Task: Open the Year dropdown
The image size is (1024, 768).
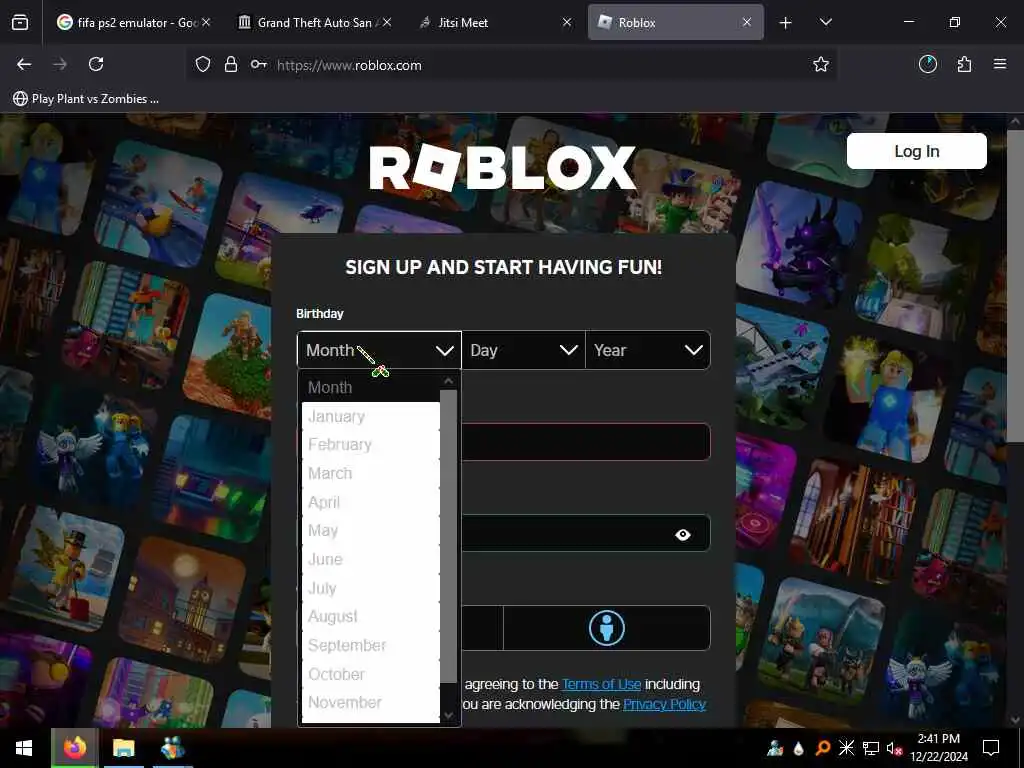Action: coord(648,350)
